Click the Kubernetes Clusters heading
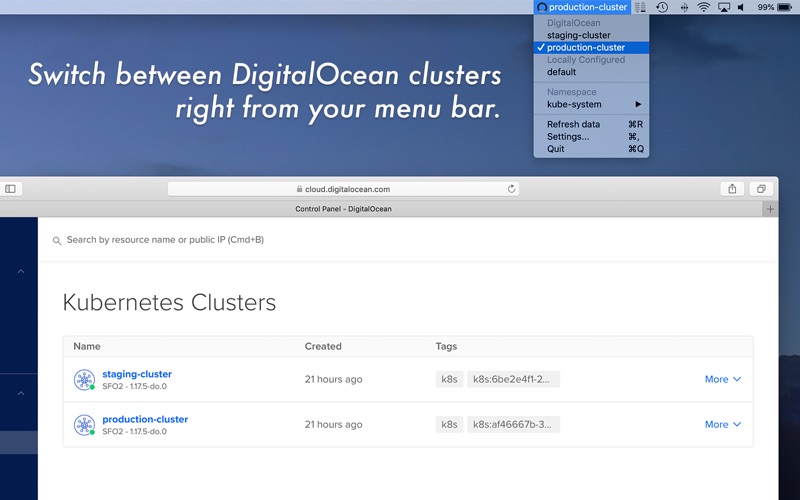 (169, 303)
